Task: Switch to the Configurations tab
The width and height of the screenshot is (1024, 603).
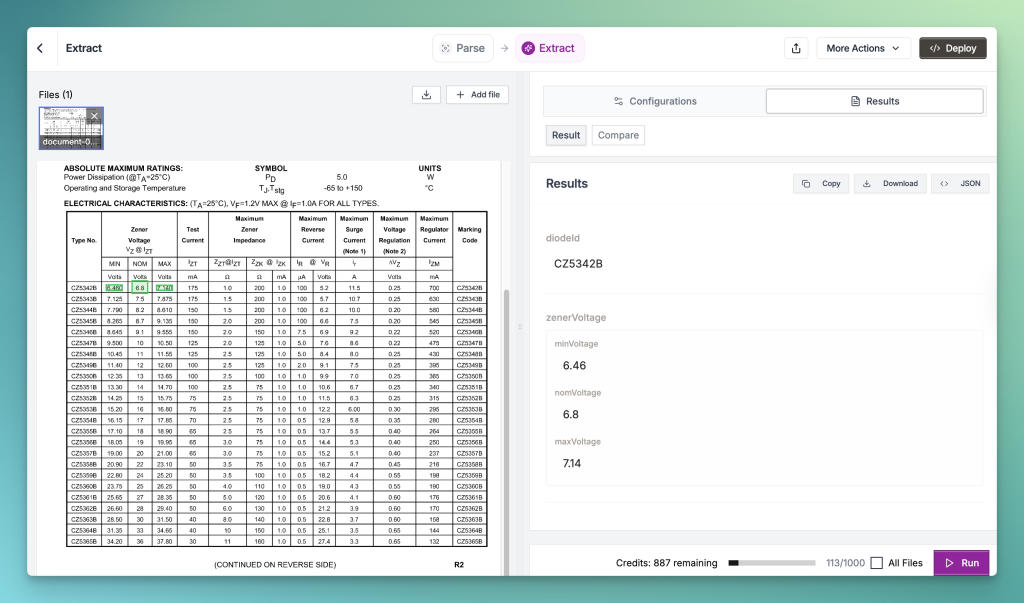Action: click(655, 101)
